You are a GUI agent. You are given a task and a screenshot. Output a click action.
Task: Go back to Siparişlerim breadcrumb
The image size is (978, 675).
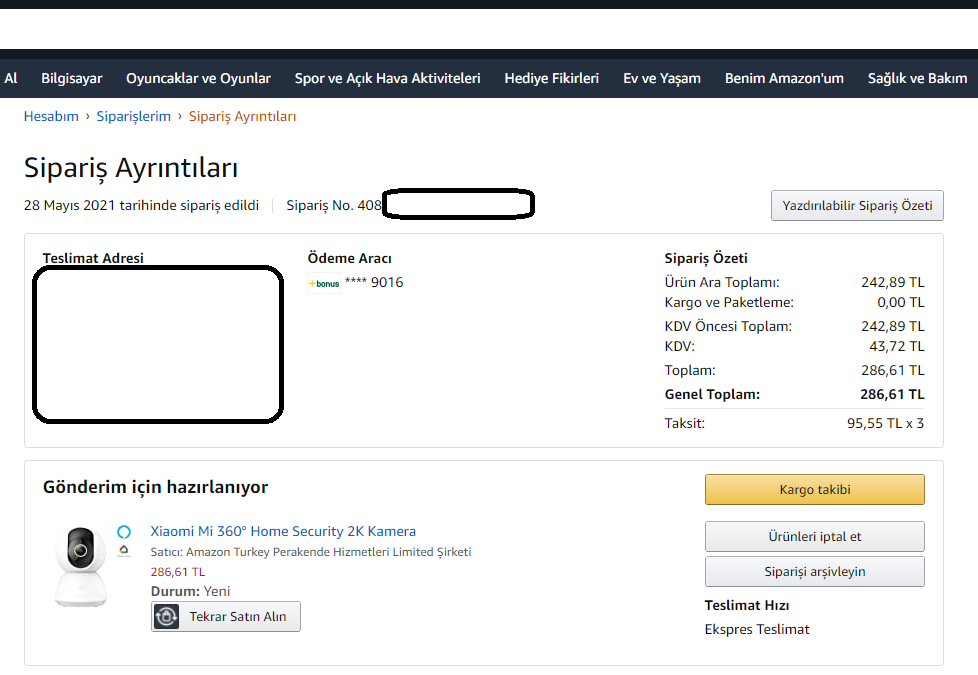[x=133, y=116]
